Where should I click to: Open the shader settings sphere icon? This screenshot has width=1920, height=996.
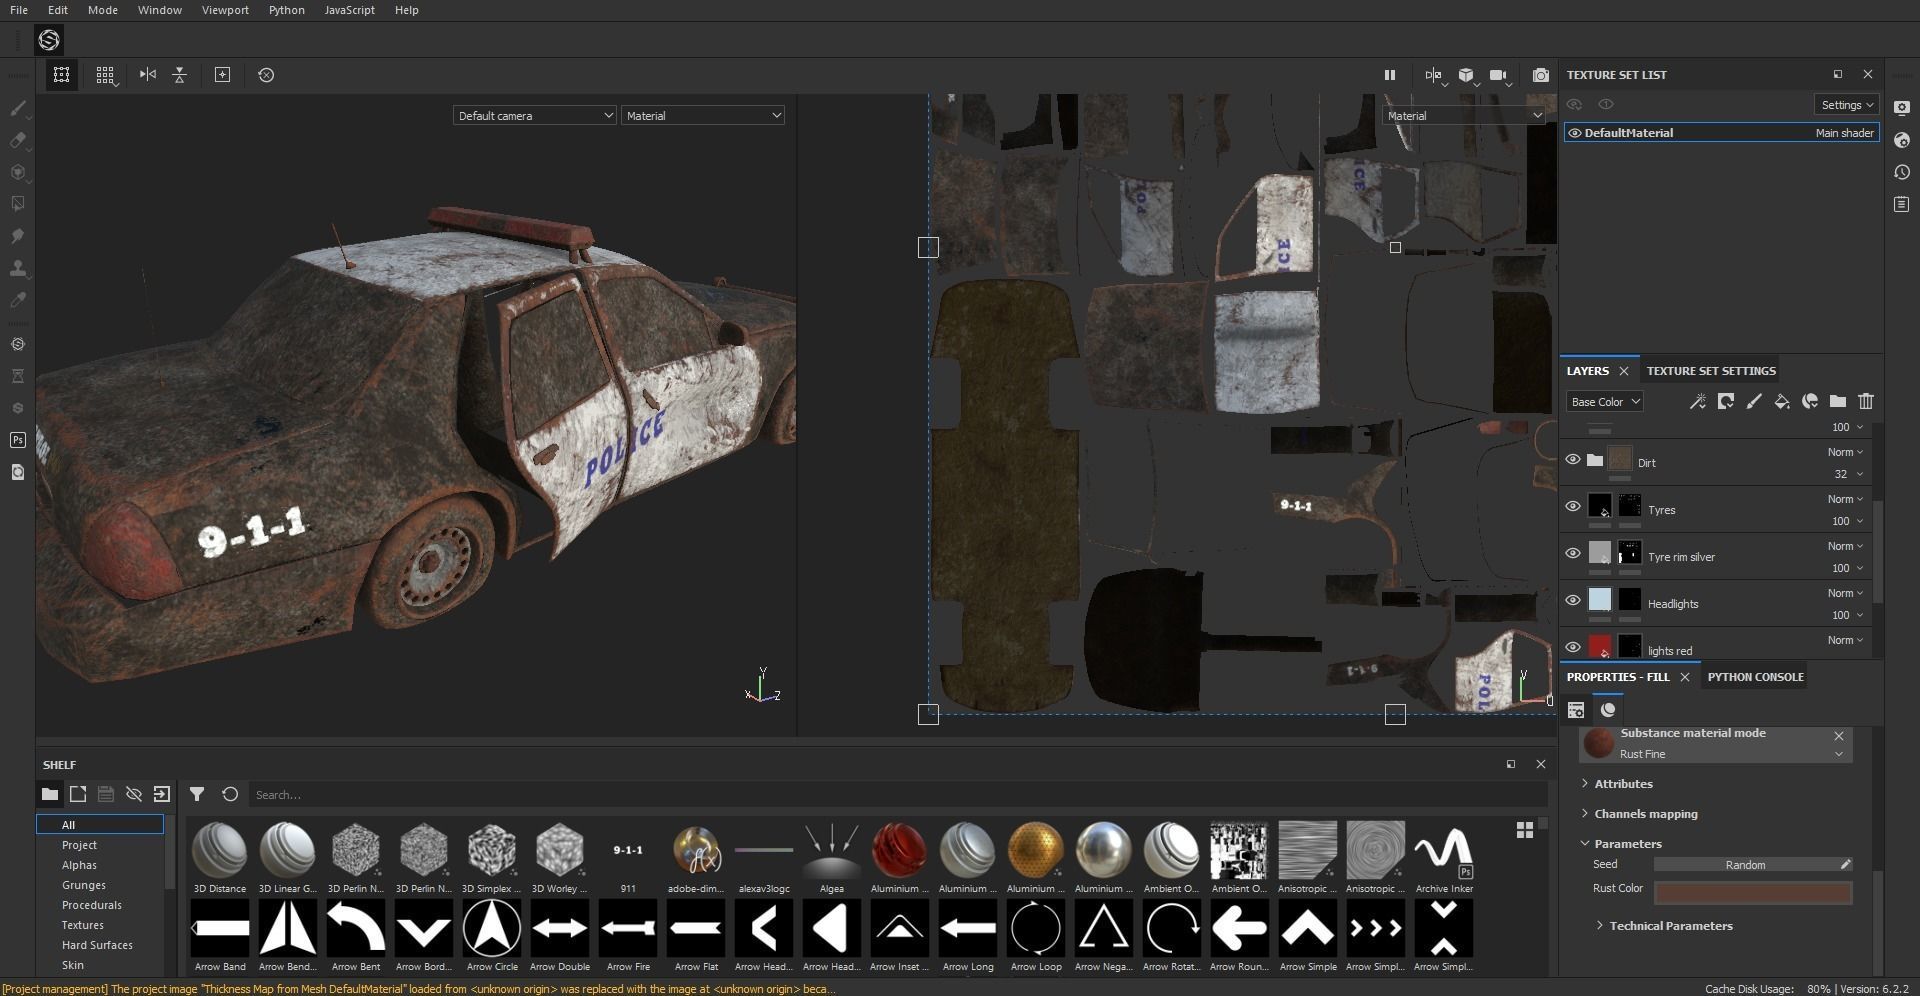[1902, 140]
